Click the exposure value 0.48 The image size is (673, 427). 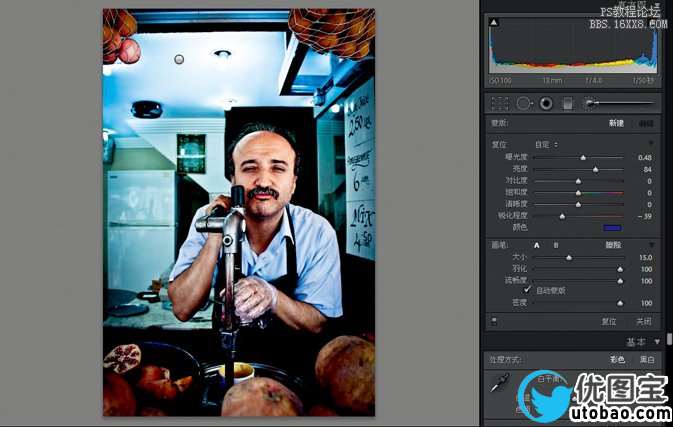point(645,158)
